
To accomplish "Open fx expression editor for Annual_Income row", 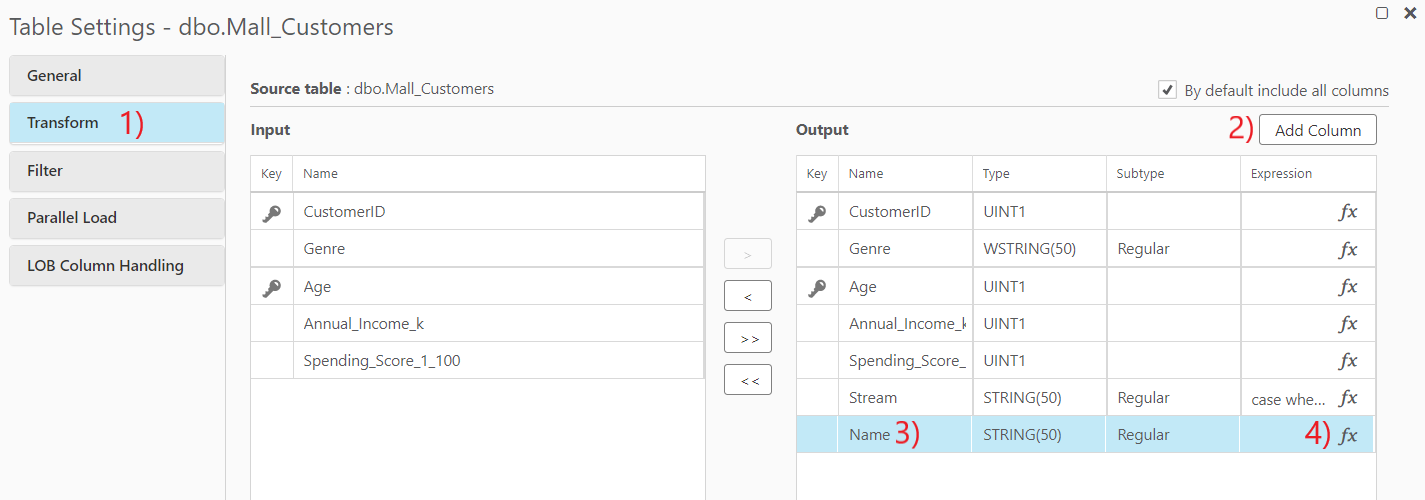I will [1348, 324].
